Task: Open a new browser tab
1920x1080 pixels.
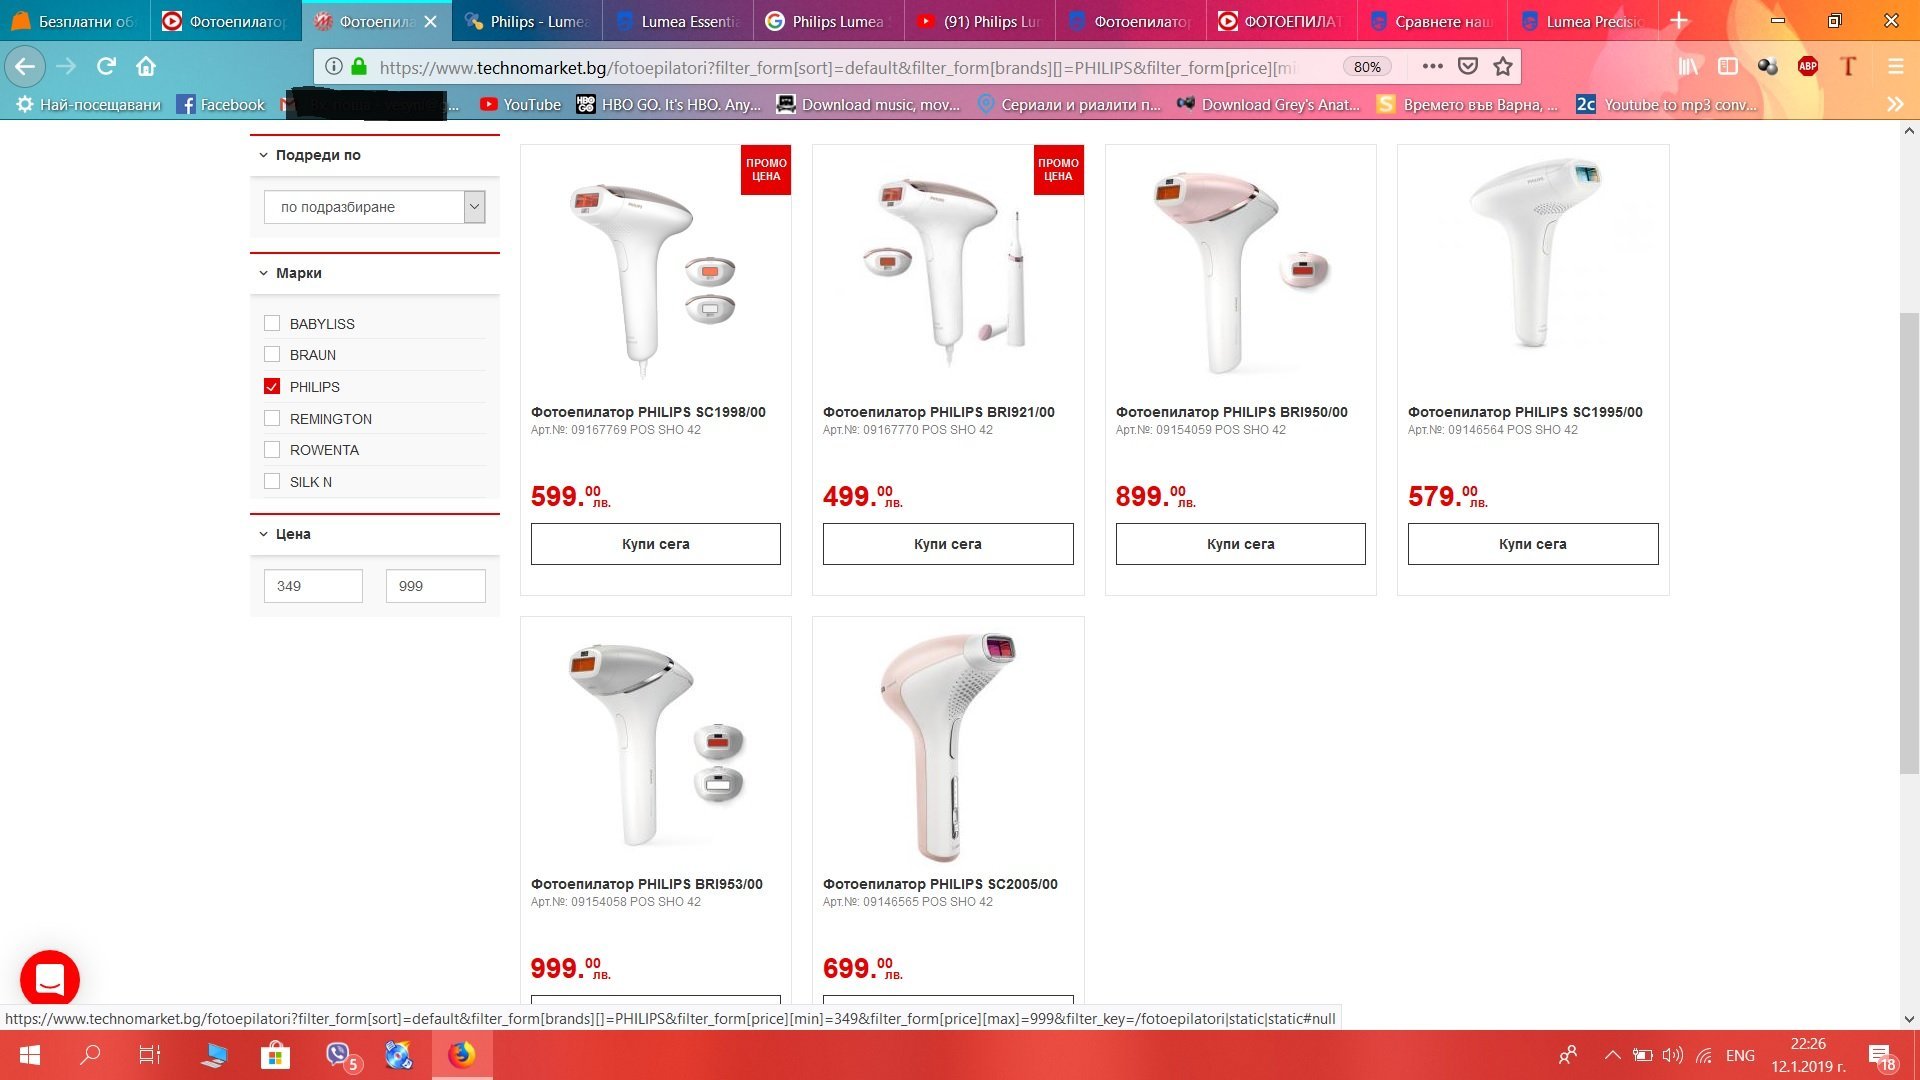Action: pos(1679,21)
